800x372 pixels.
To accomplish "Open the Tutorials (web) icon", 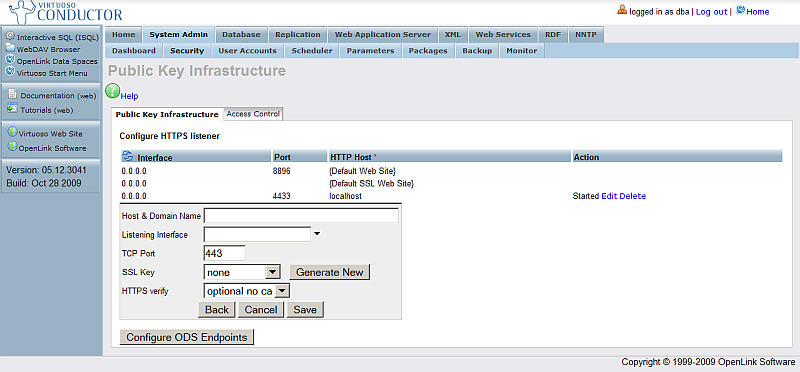I will click(13, 109).
